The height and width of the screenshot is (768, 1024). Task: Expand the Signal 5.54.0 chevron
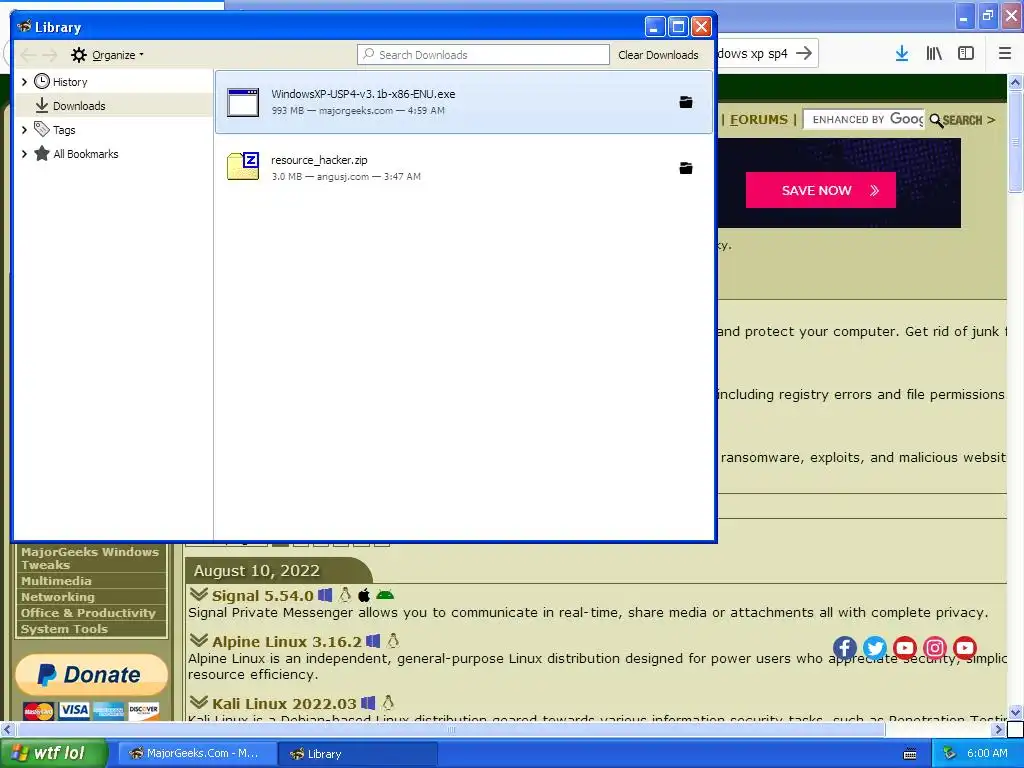(x=199, y=594)
